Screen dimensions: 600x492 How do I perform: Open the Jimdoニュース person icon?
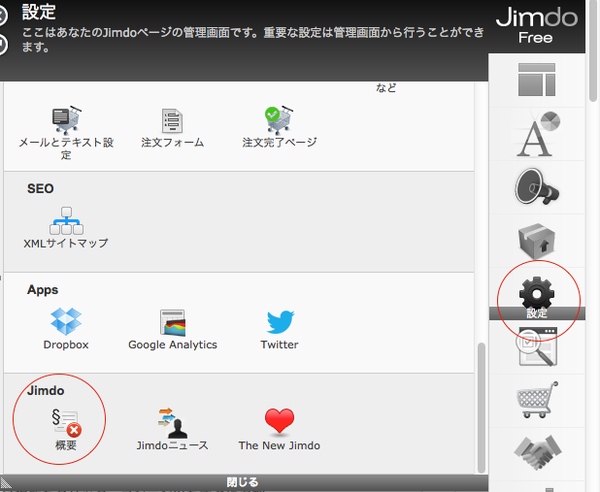(172, 423)
